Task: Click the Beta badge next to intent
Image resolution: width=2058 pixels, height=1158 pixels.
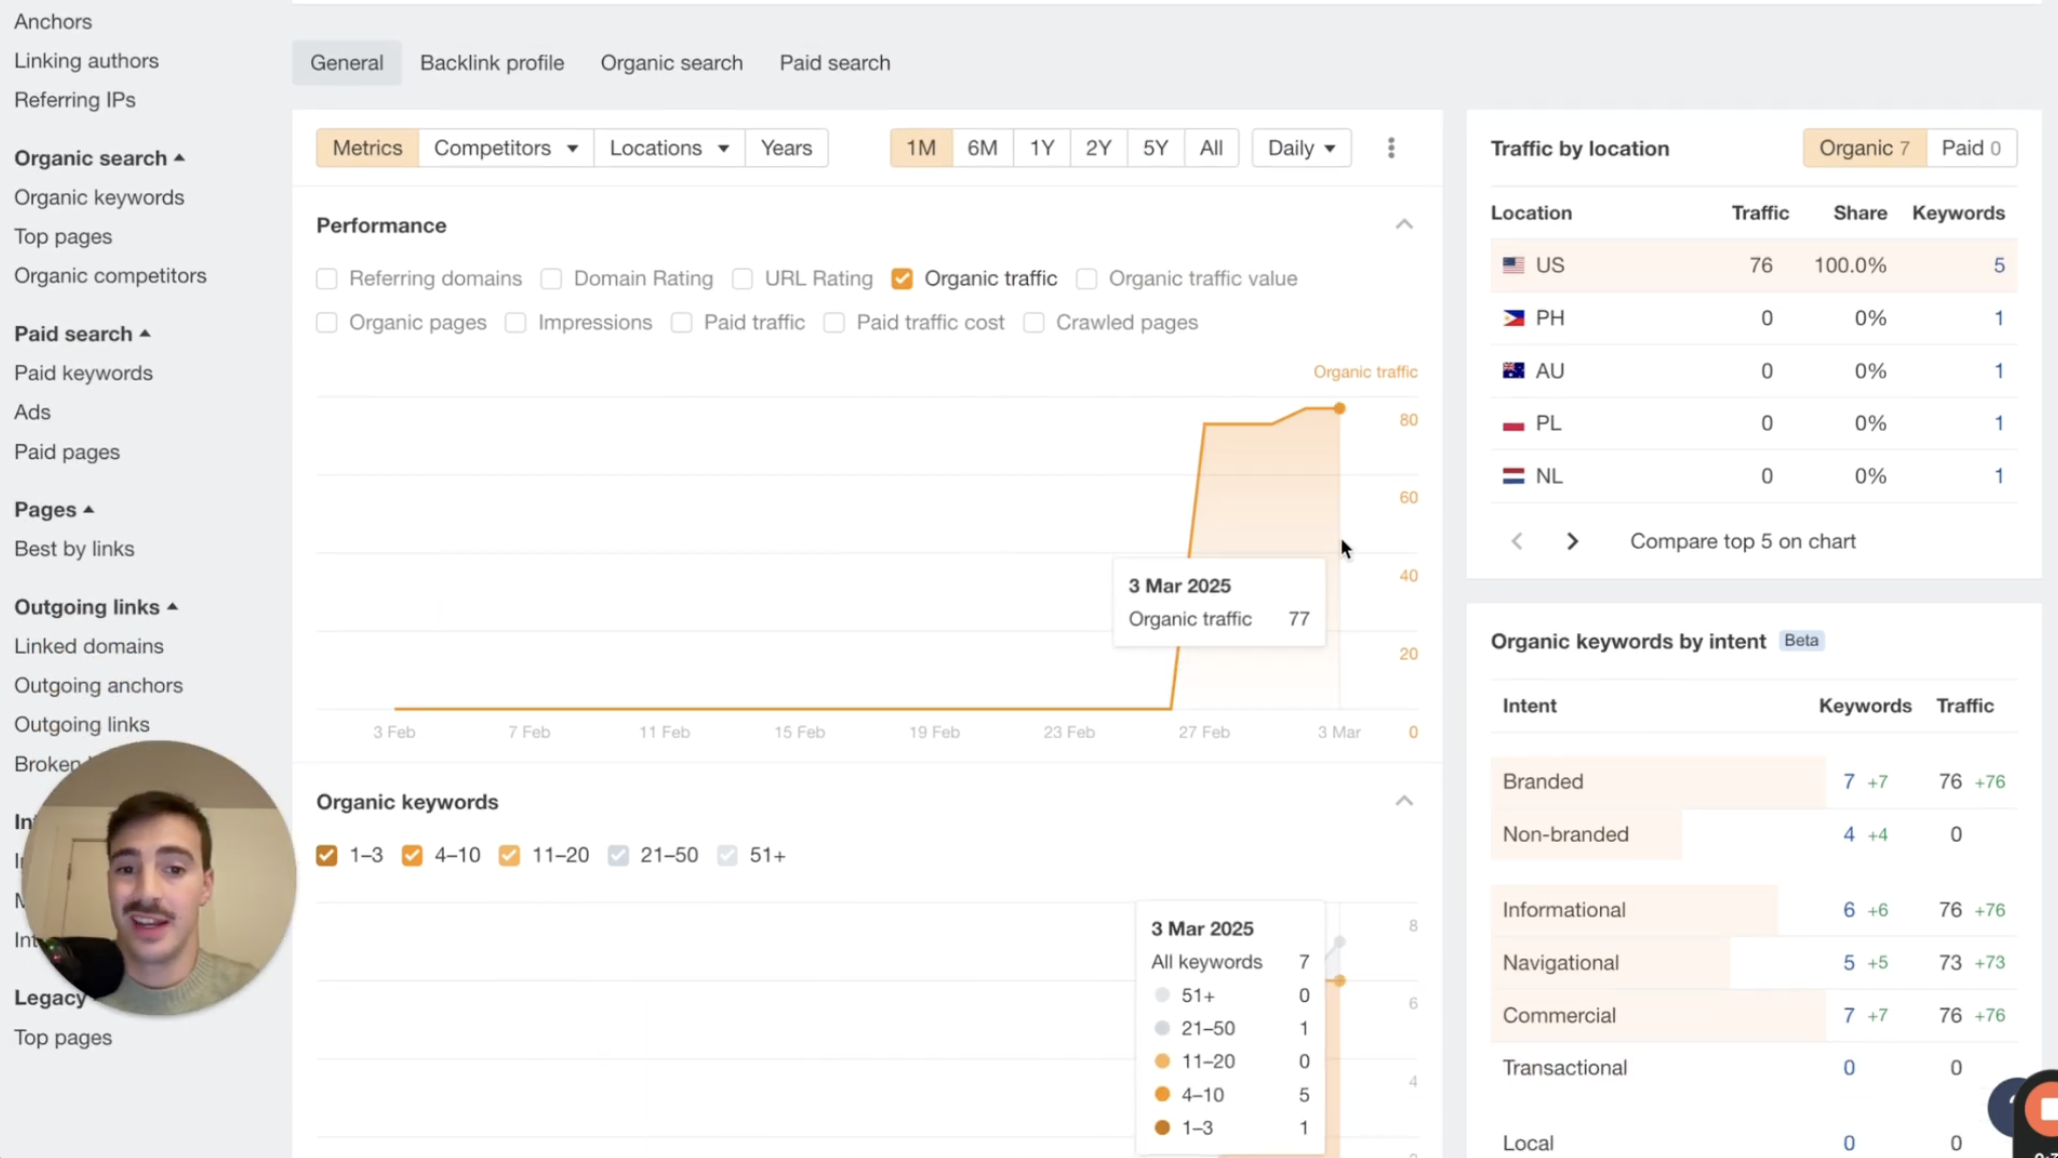Action: [1801, 640]
